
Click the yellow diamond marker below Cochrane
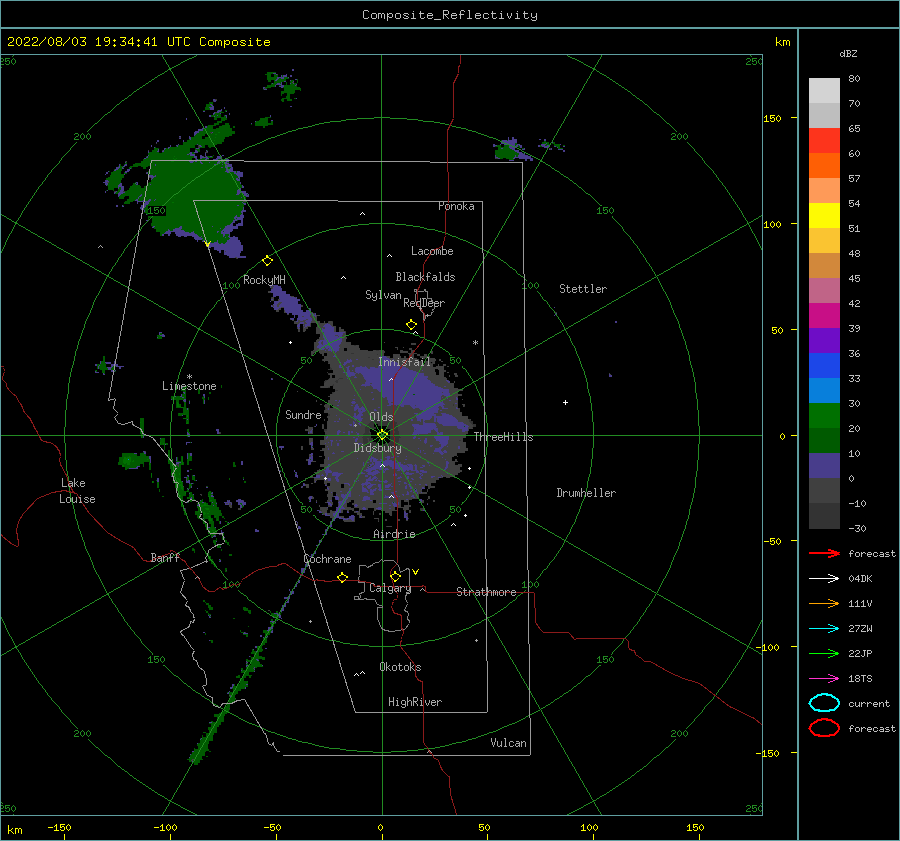click(342, 578)
